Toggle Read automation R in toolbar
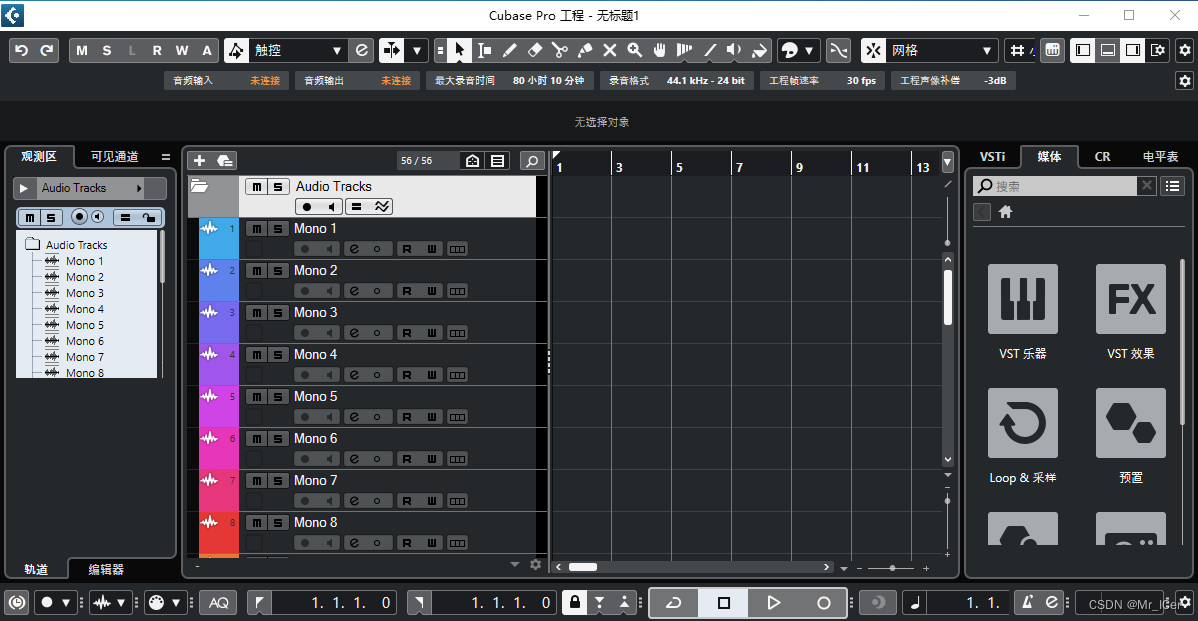1198x621 pixels. point(157,50)
